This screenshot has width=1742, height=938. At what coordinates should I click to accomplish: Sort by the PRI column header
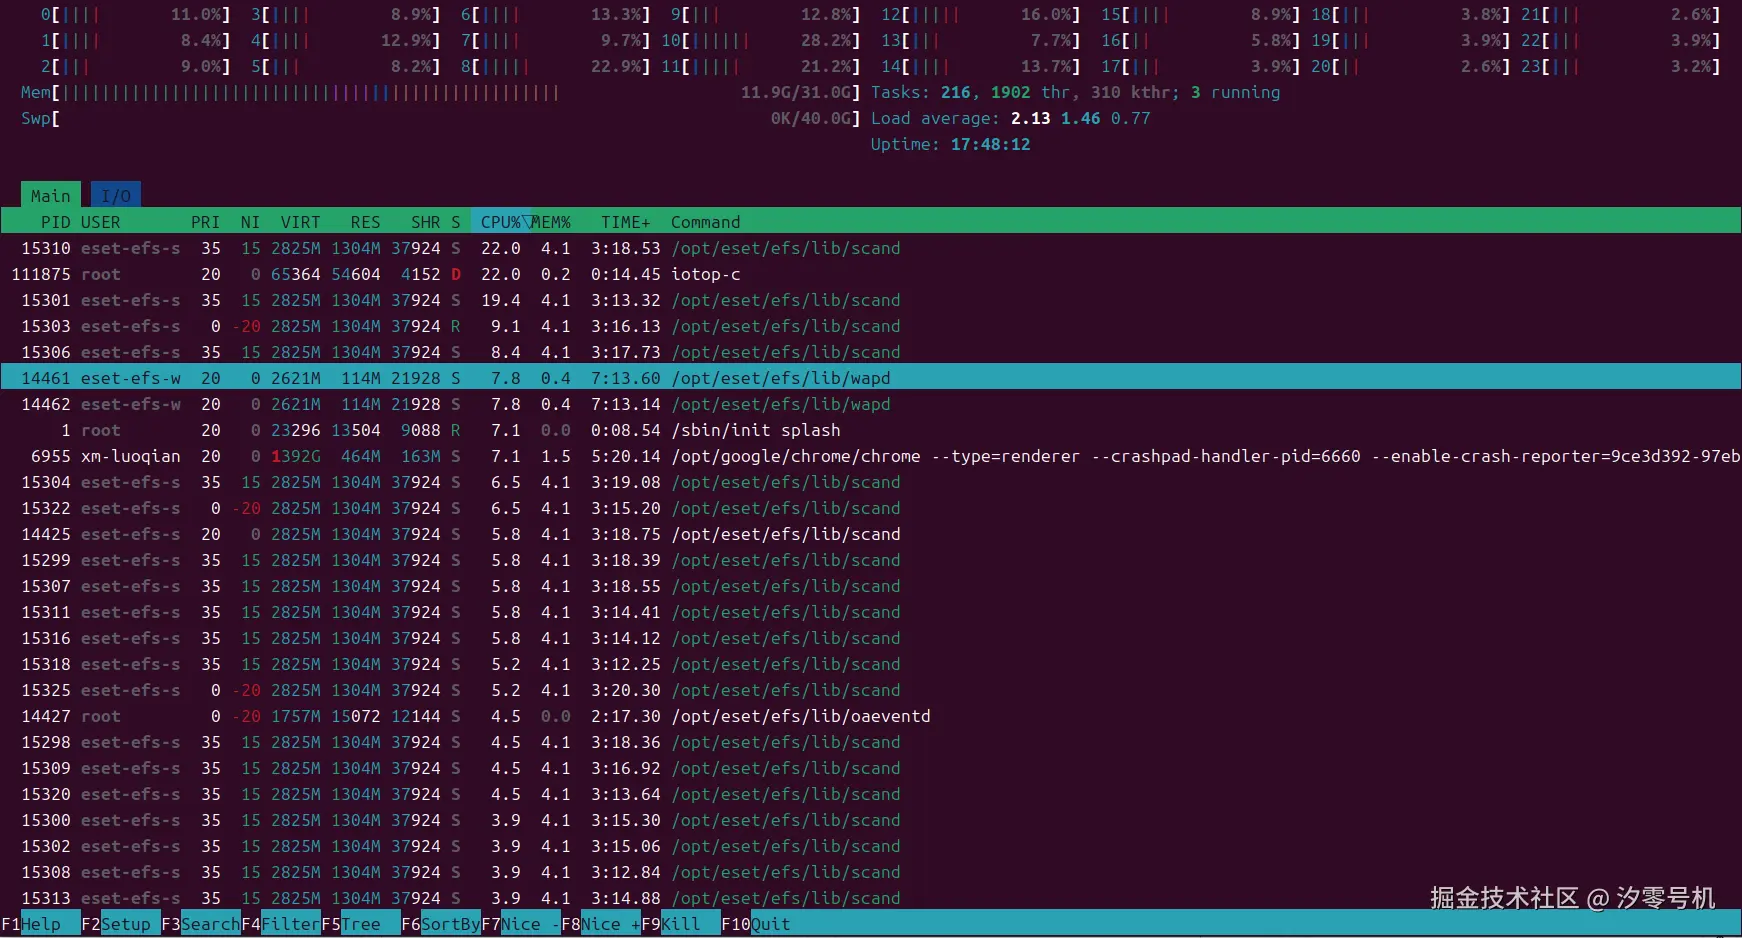205,222
